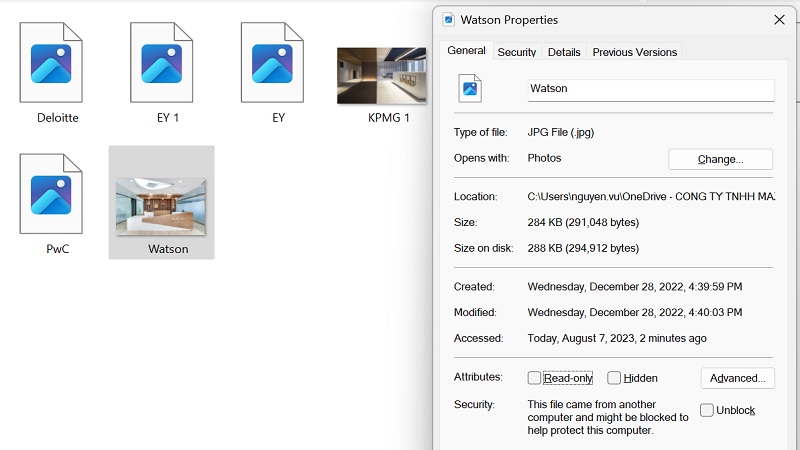Select the Deloitte image file icon
Screen dimensions: 800x450
click(51, 62)
